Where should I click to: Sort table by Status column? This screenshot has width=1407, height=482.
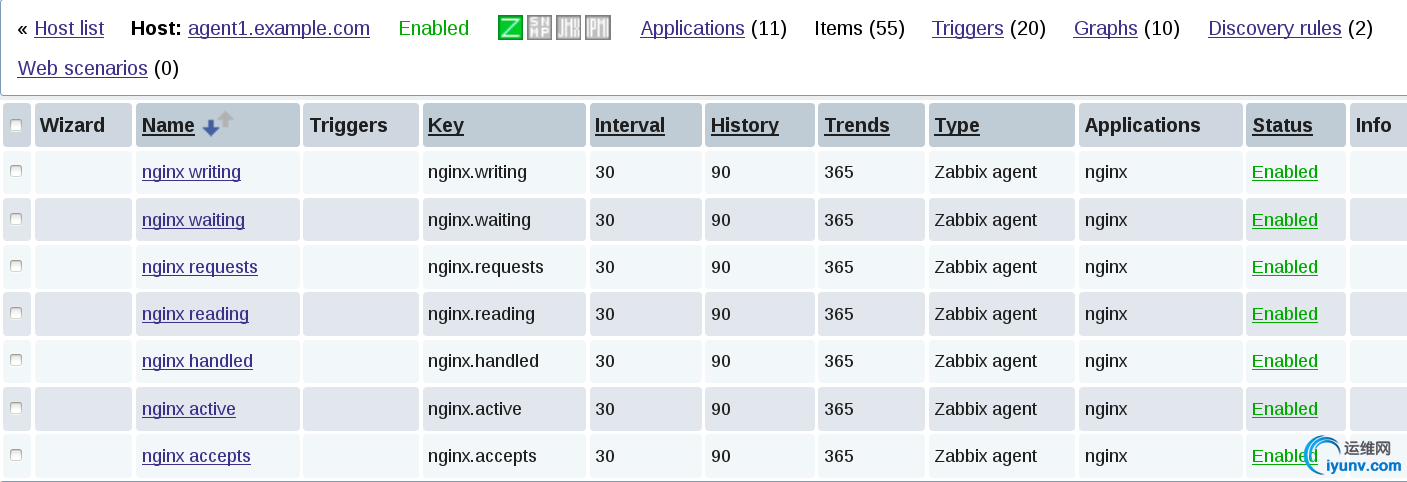pyautogui.click(x=1282, y=125)
